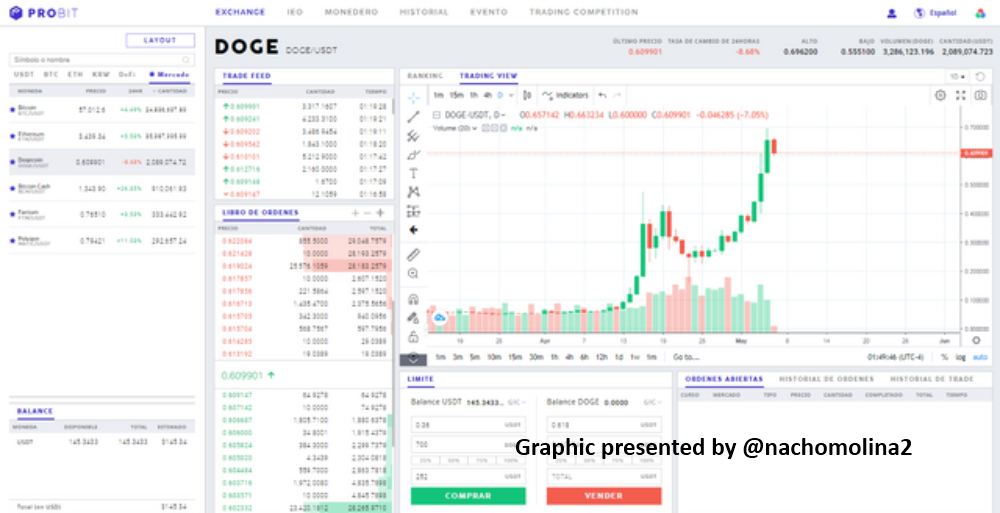
Task: Open the Trading Competition menu
Action: click(x=583, y=12)
